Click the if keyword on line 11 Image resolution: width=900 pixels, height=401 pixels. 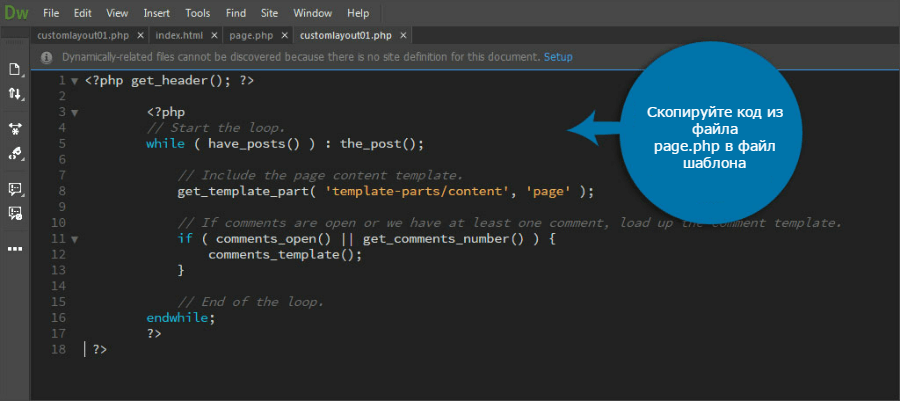coord(185,239)
